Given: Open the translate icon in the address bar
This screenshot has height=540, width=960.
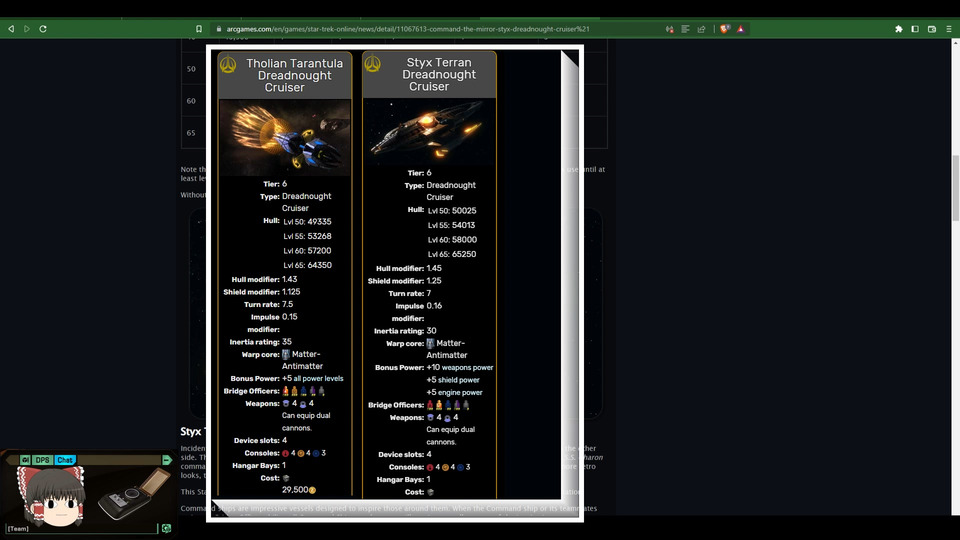Looking at the screenshot, I should coord(670,29).
